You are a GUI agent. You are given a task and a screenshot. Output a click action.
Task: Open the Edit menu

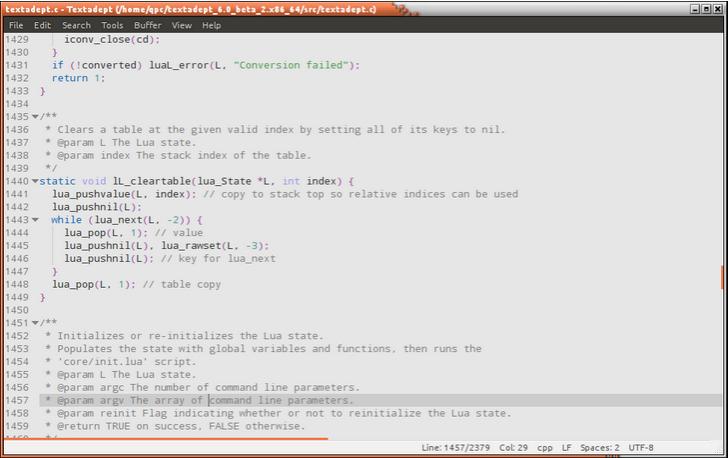click(42, 25)
